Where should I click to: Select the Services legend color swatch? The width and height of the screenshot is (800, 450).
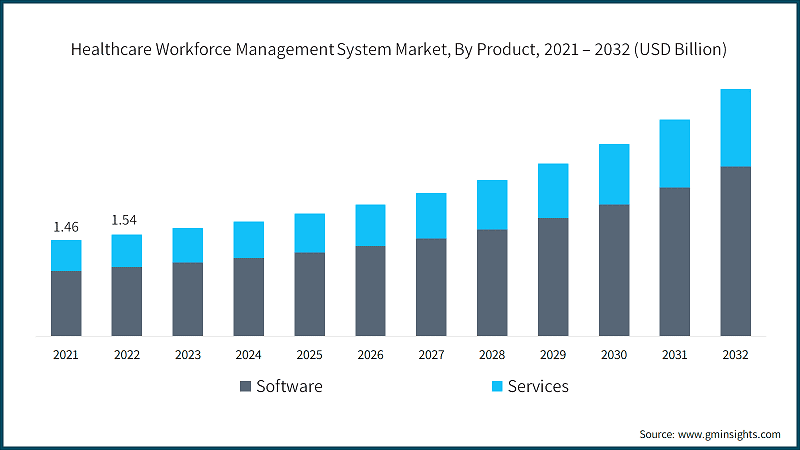tap(497, 386)
